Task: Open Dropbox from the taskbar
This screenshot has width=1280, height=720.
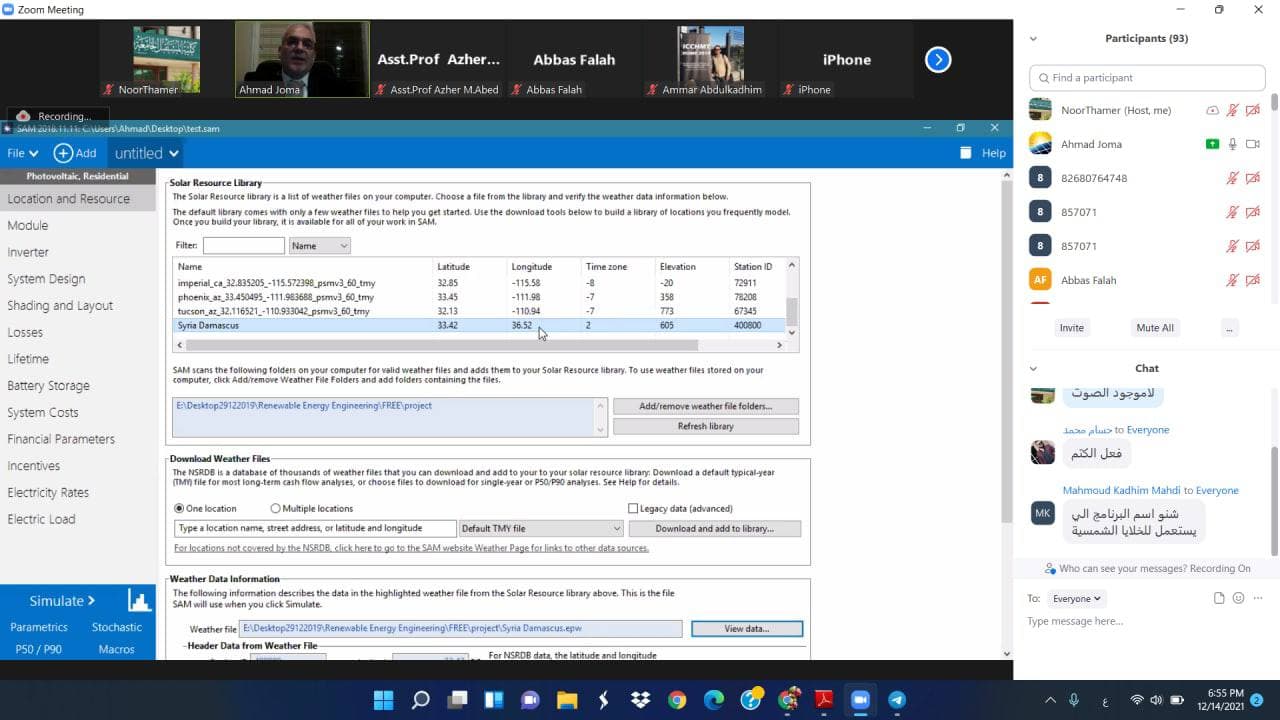Action: pos(640,700)
